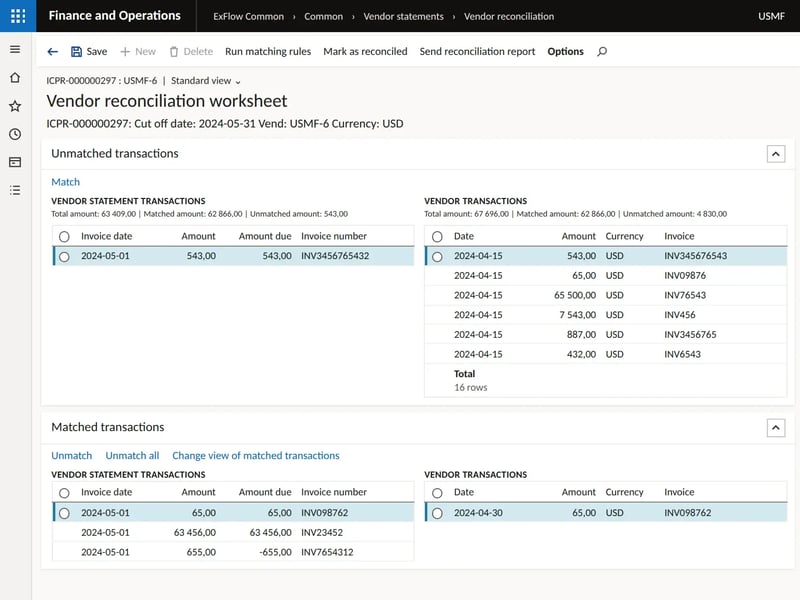The width and height of the screenshot is (800, 600).
Task: Click matched statements Invoice number header
Action: tap(334, 492)
